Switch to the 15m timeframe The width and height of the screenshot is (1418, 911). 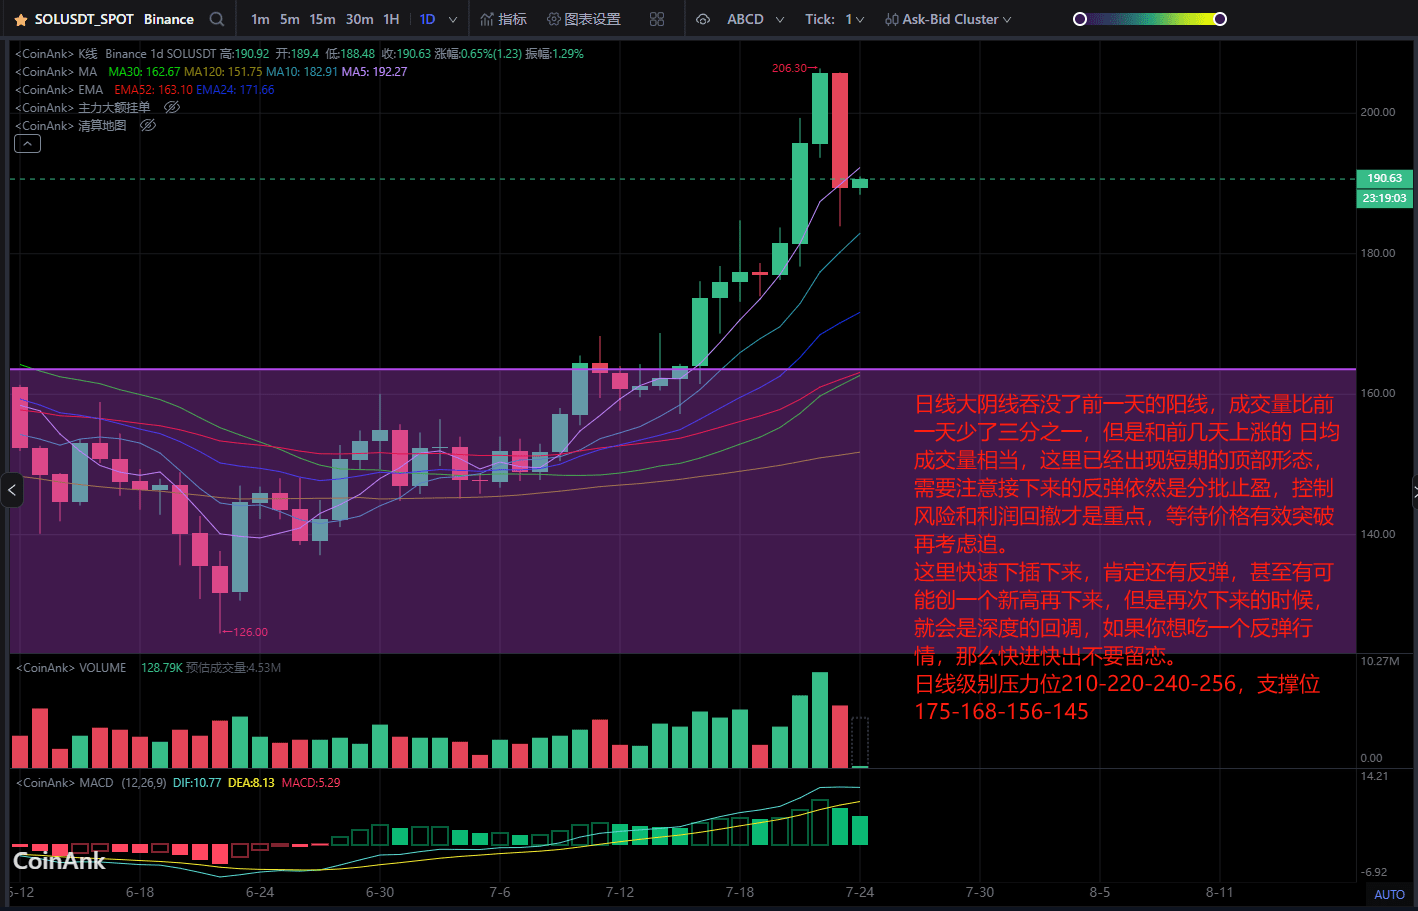coord(322,19)
